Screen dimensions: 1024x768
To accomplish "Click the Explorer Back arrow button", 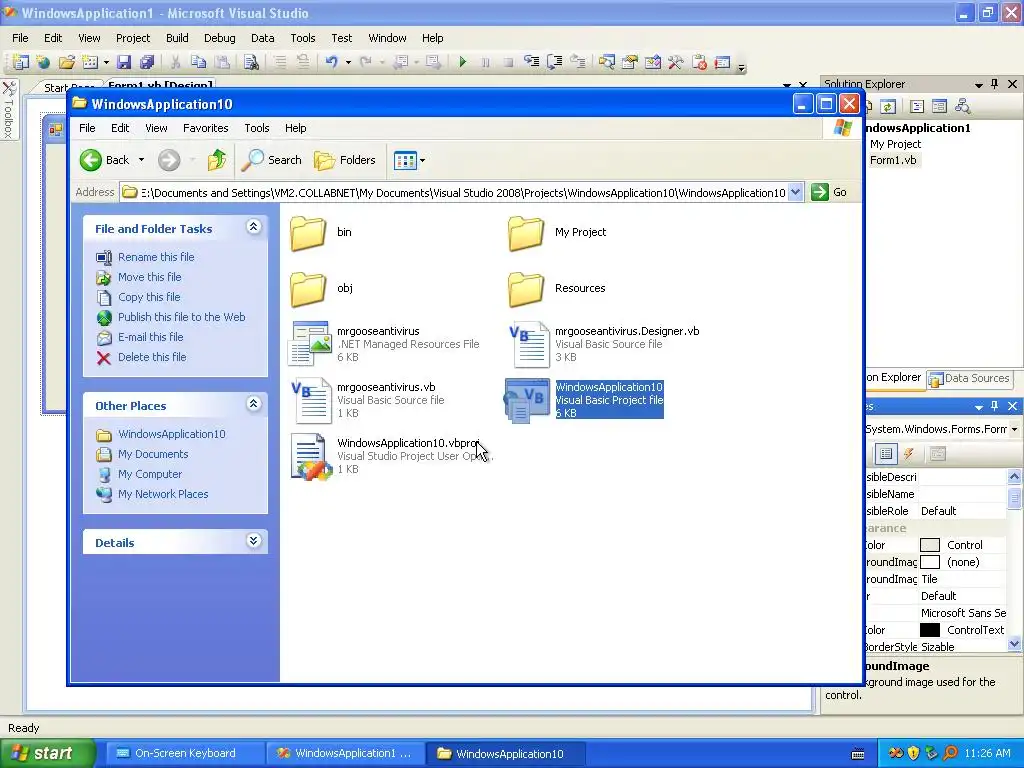I will pyautogui.click(x=91, y=160).
